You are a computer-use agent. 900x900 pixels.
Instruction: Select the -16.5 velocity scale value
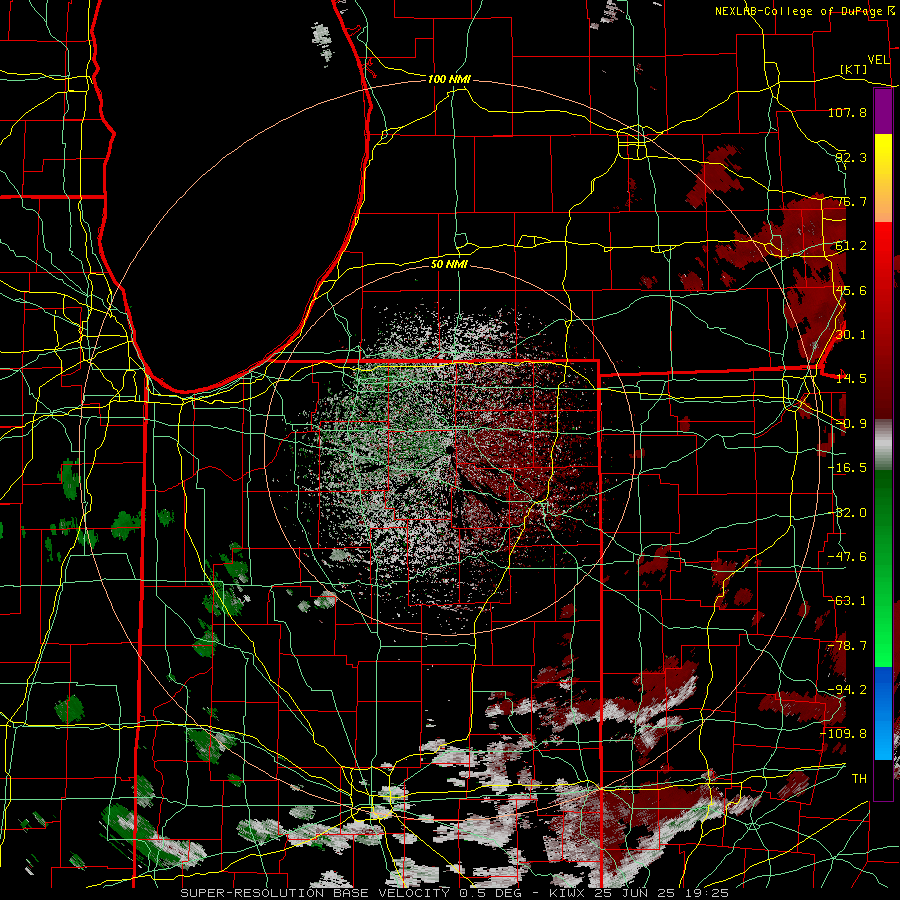[x=847, y=468]
